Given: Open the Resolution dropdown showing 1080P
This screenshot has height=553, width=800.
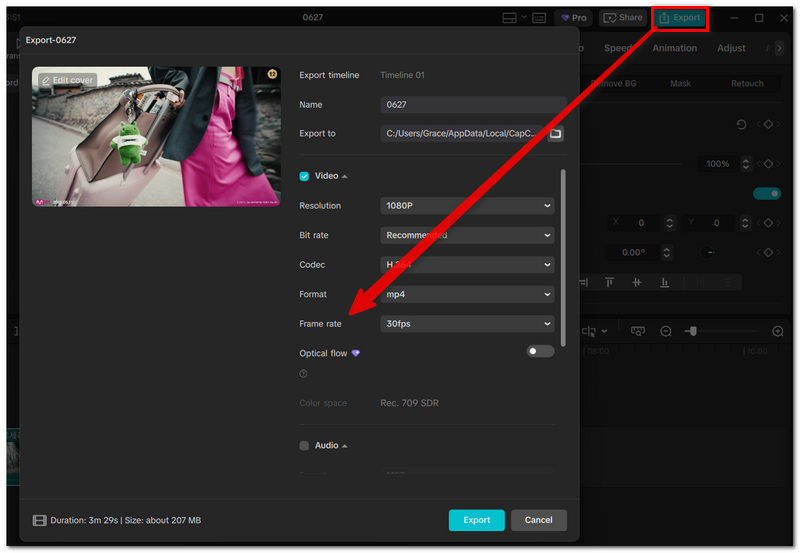Looking at the screenshot, I should [467, 206].
